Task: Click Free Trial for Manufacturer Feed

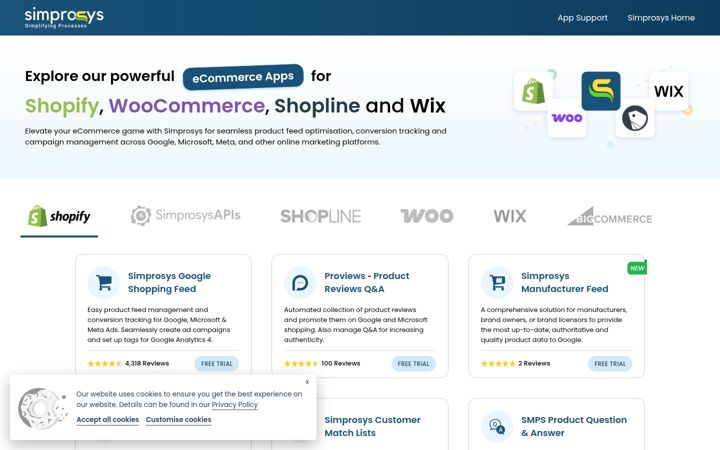Action: click(x=610, y=364)
